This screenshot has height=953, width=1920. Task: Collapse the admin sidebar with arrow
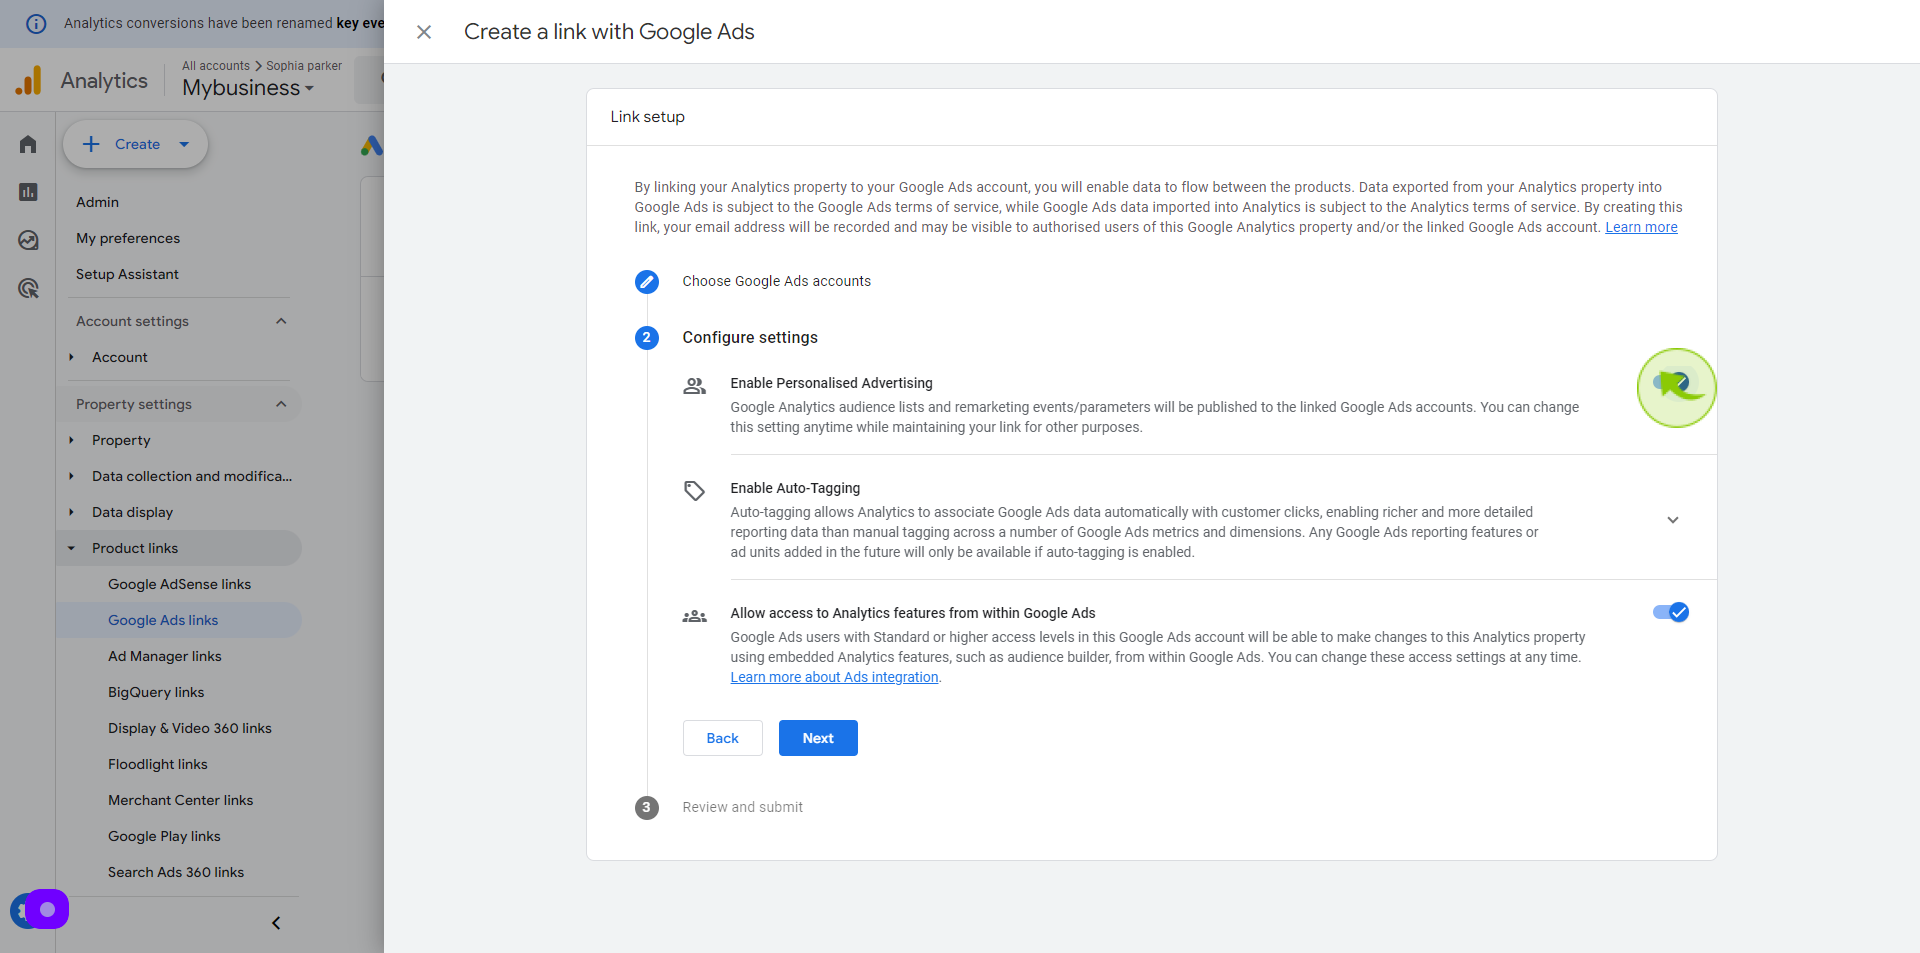276,923
